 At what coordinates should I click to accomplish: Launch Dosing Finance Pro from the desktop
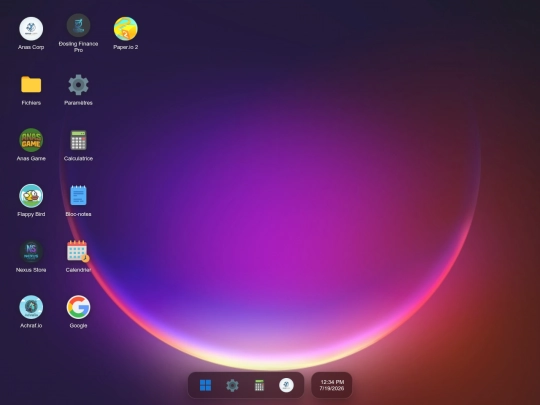point(78,25)
